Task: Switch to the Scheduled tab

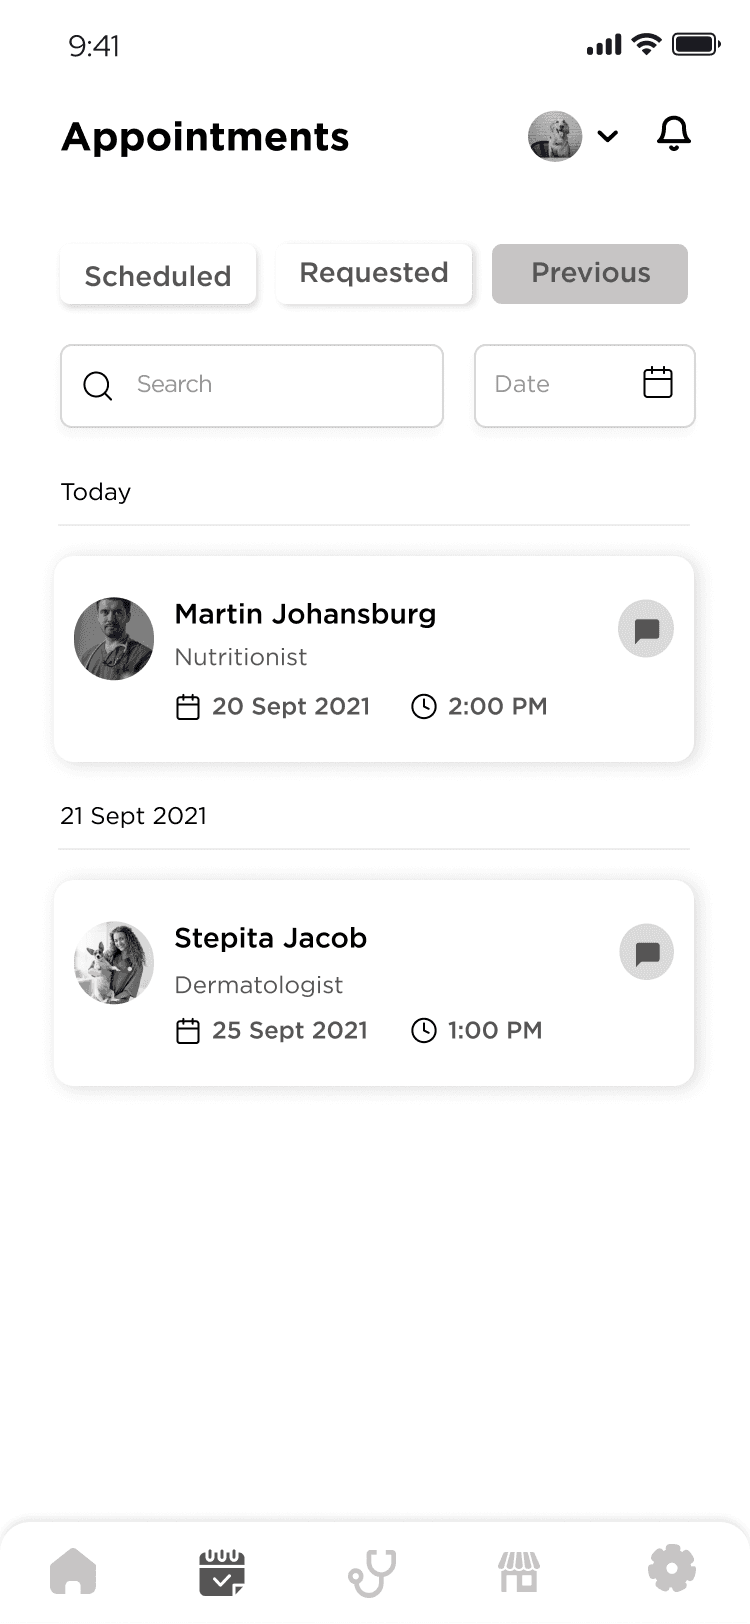Action: click(158, 275)
